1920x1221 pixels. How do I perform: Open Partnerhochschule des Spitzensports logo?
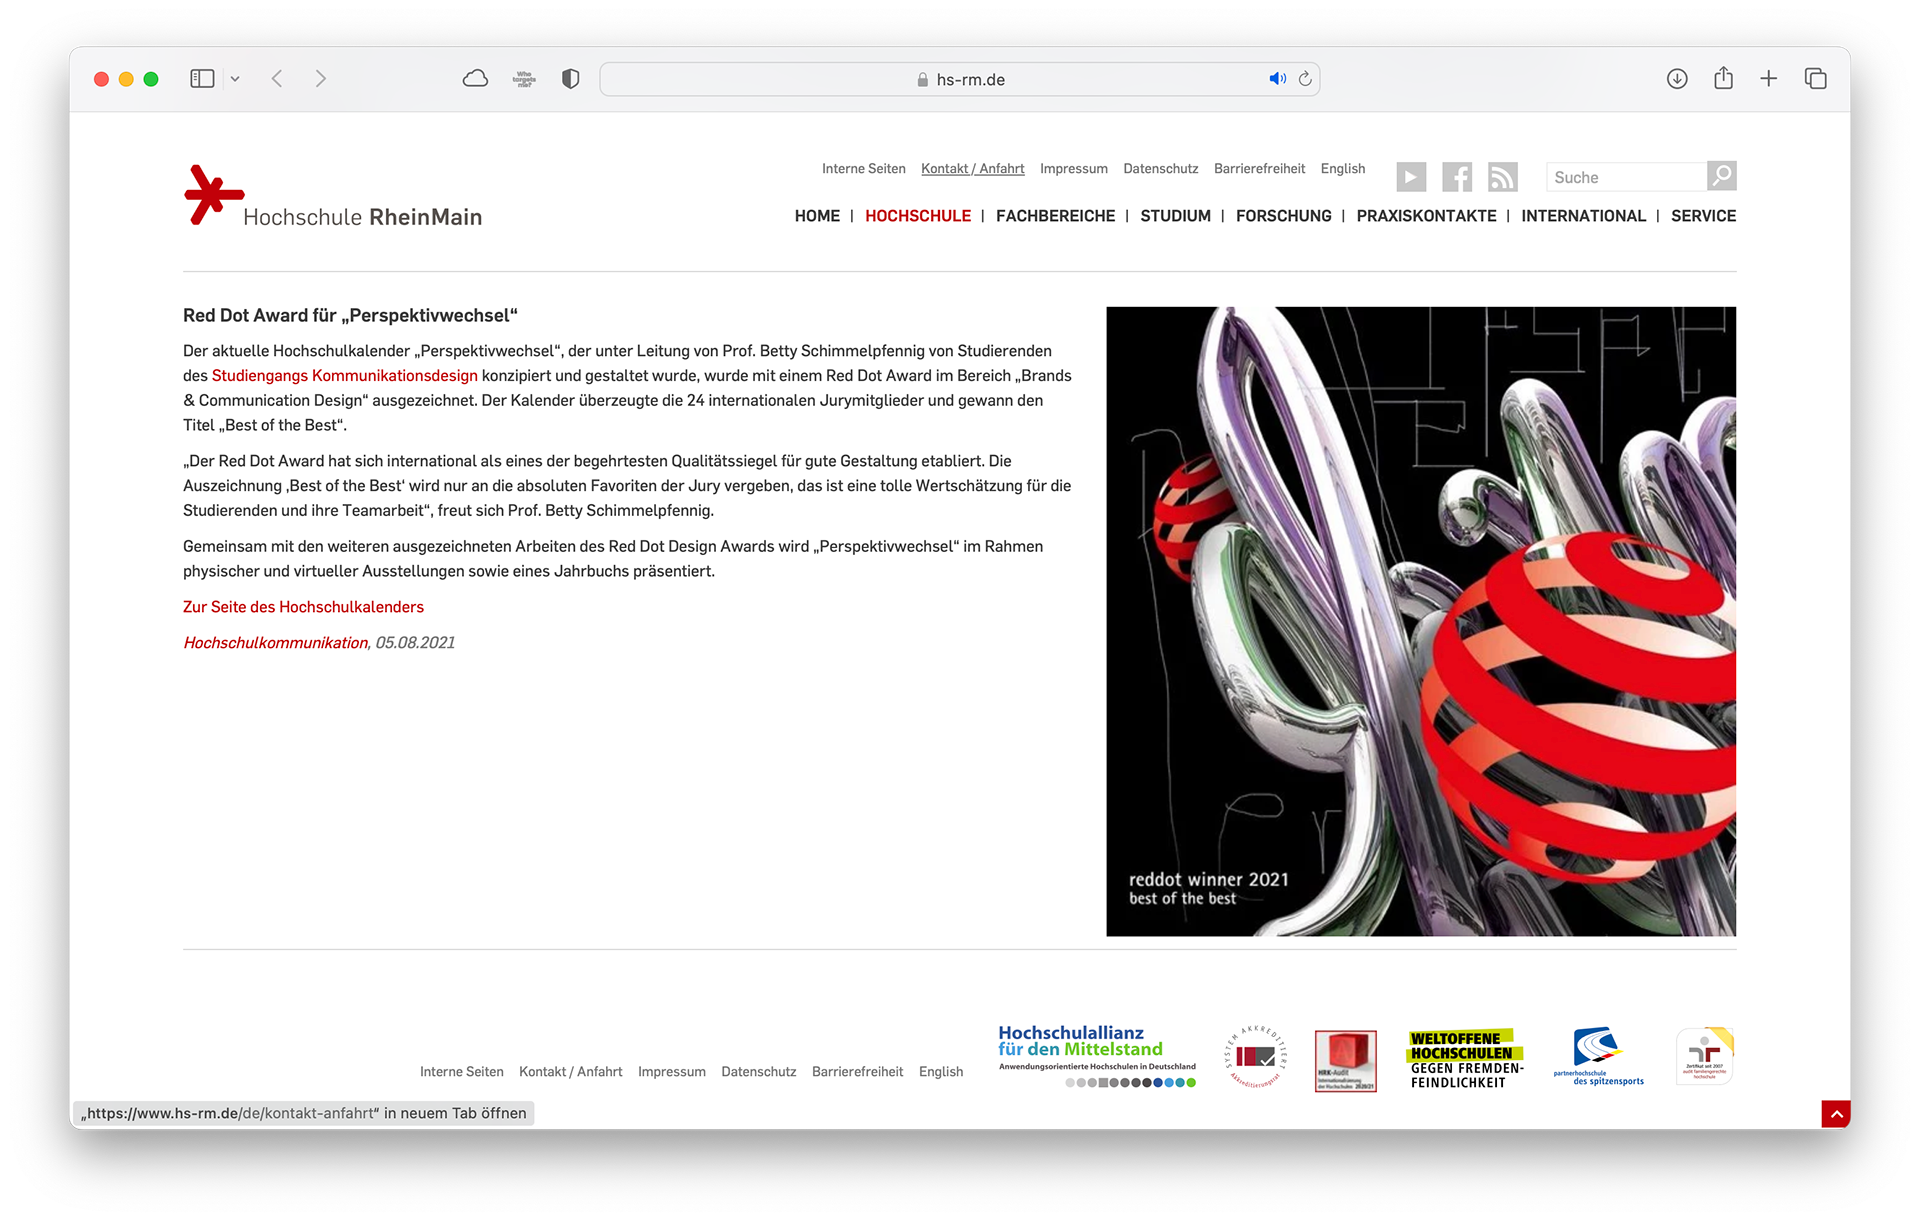click(1598, 1056)
